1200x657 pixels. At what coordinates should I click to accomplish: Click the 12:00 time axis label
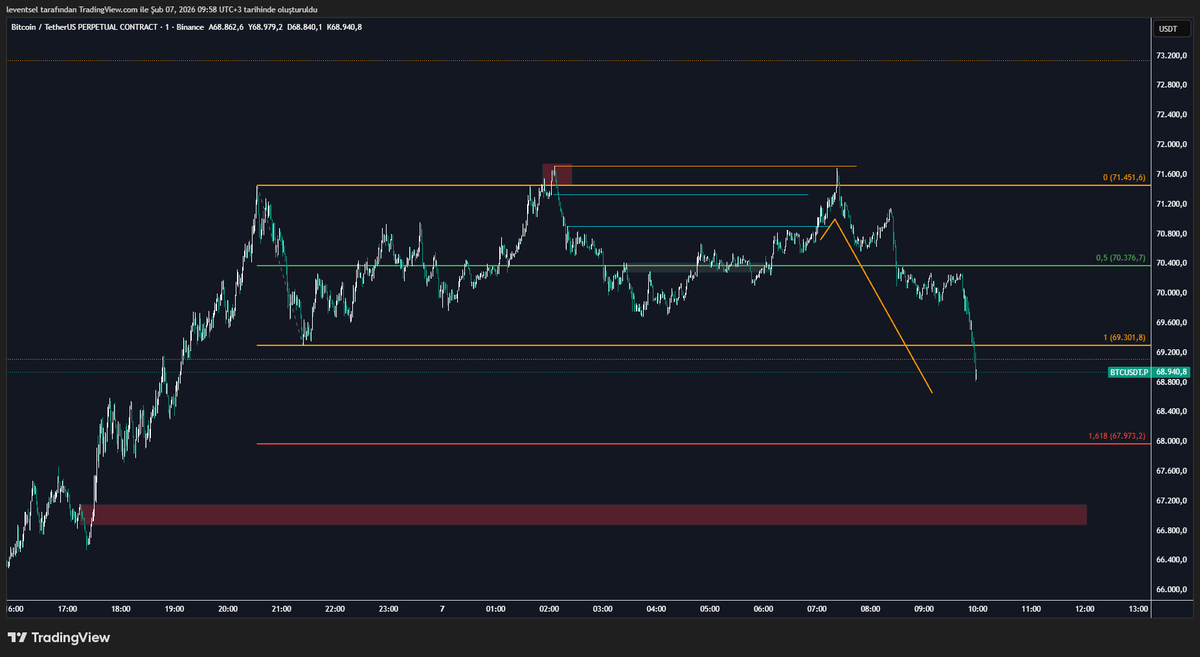pos(1085,609)
